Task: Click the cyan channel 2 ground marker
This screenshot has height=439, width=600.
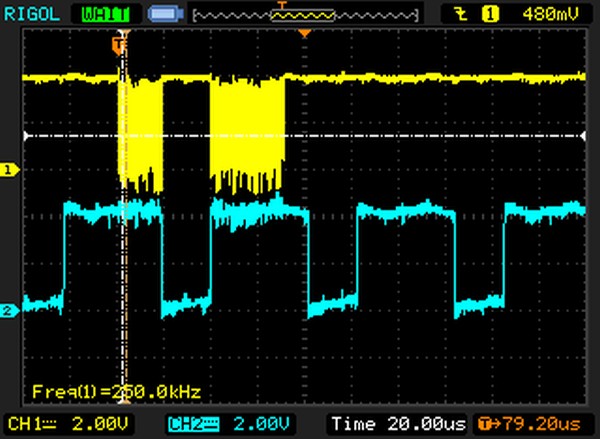Action: point(8,311)
